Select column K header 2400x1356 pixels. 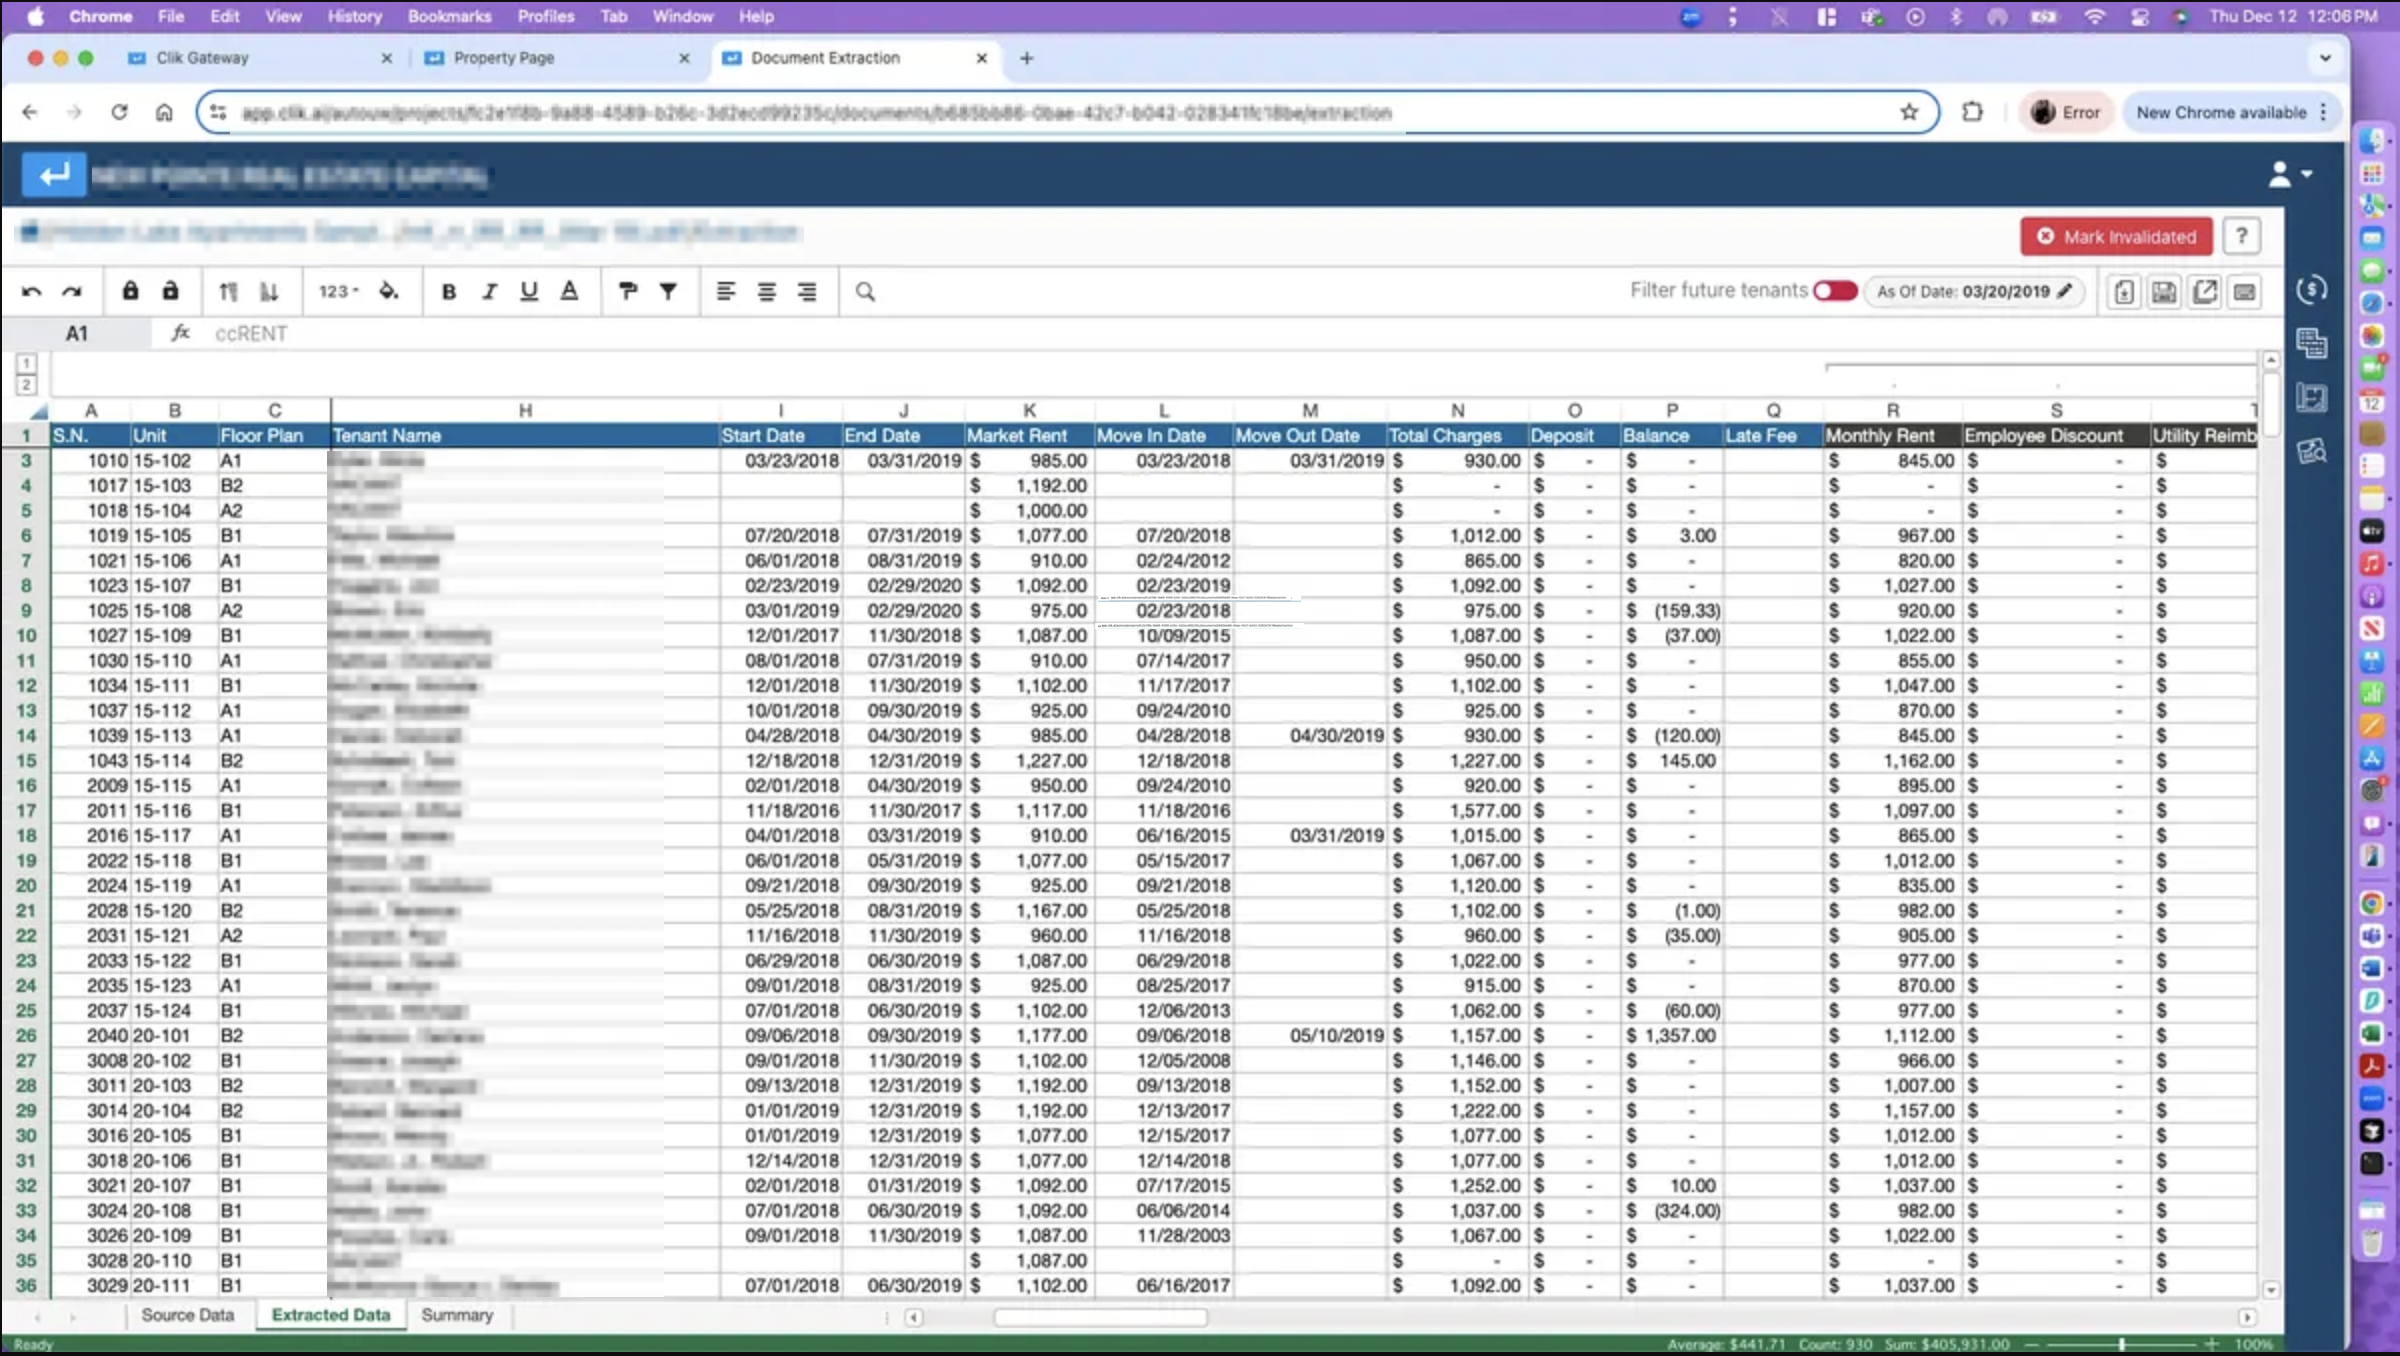(1029, 410)
